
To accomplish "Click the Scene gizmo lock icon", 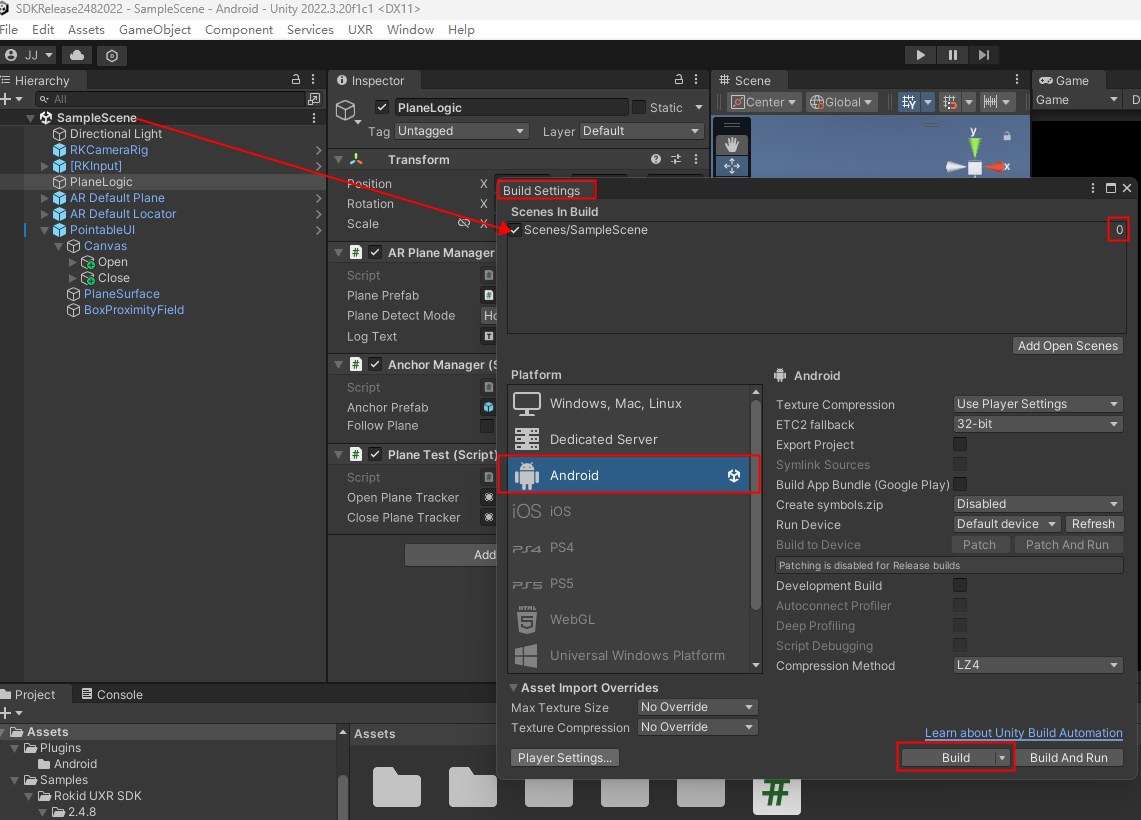I will pyautogui.click(x=1007, y=136).
